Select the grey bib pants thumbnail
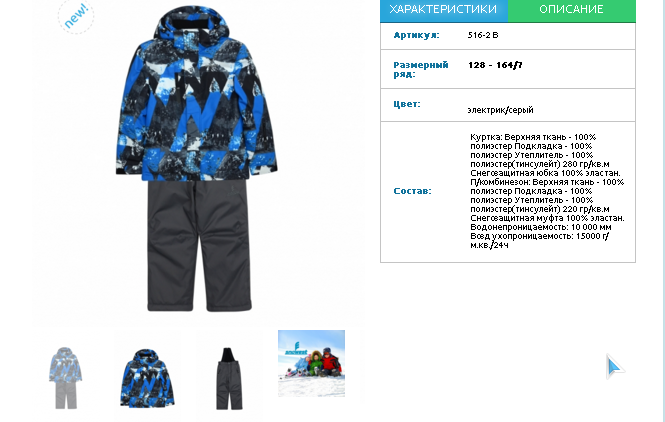 (x=229, y=378)
